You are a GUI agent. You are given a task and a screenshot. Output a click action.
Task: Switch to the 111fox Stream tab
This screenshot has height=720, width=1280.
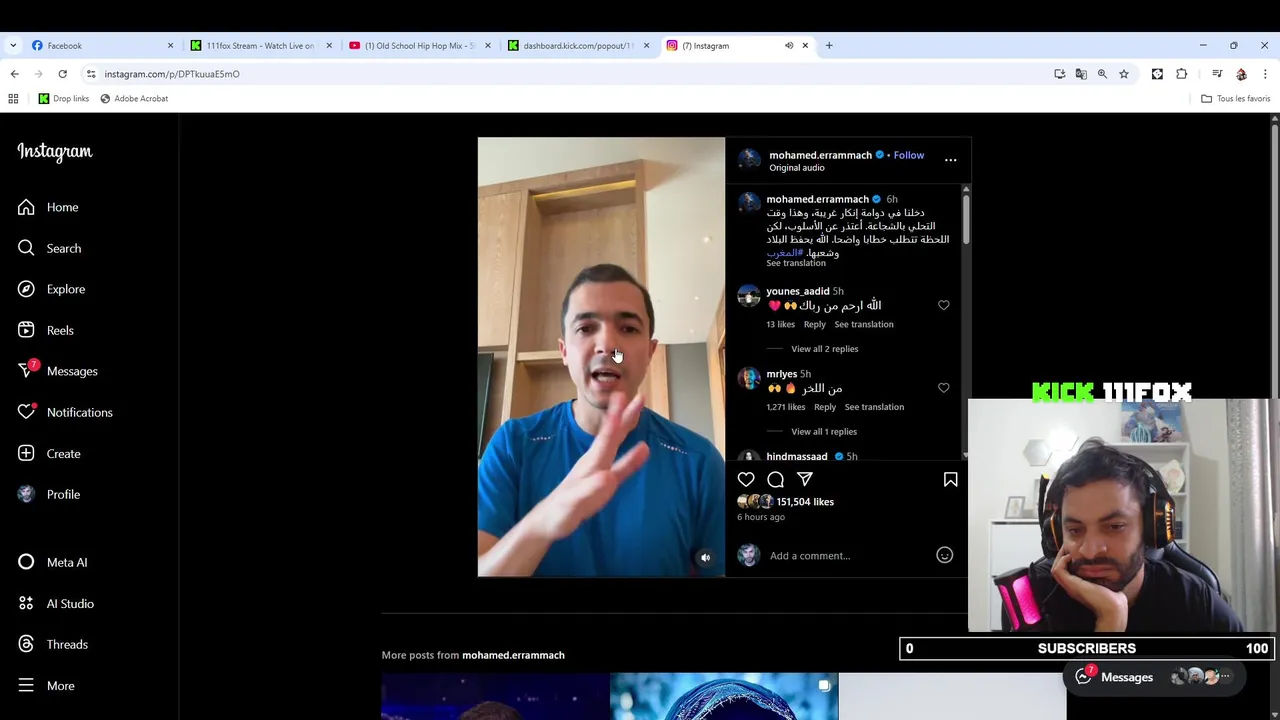[x=260, y=45]
